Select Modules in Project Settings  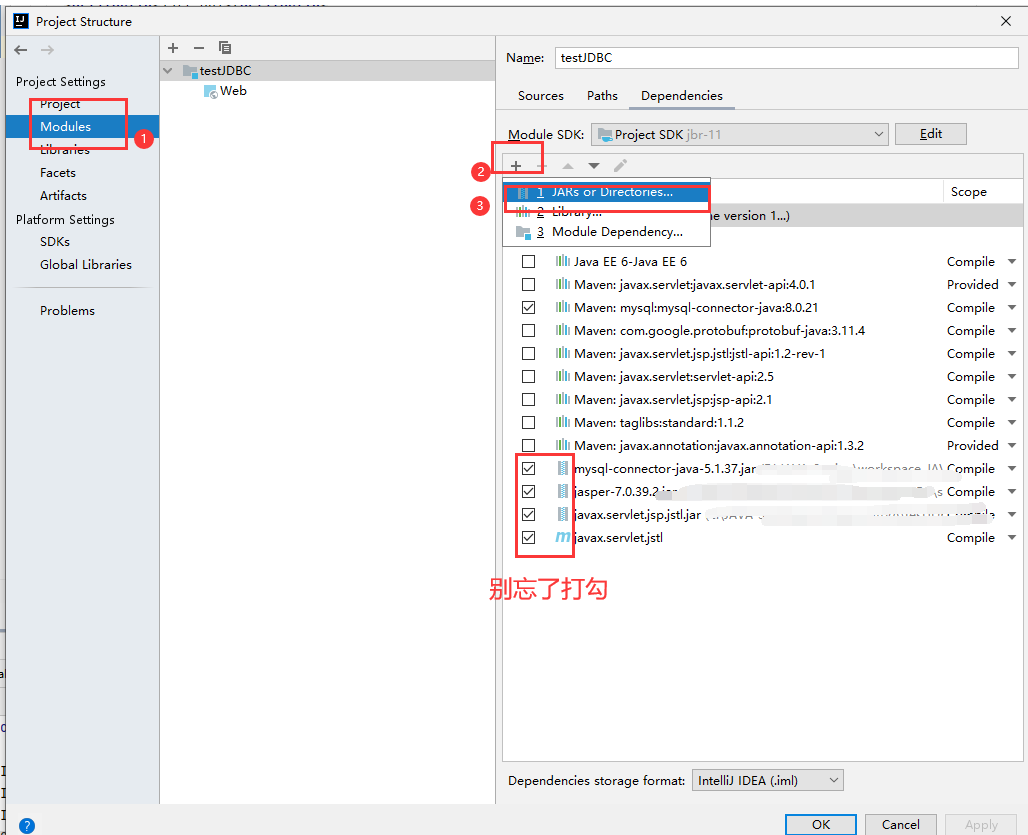(83, 126)
